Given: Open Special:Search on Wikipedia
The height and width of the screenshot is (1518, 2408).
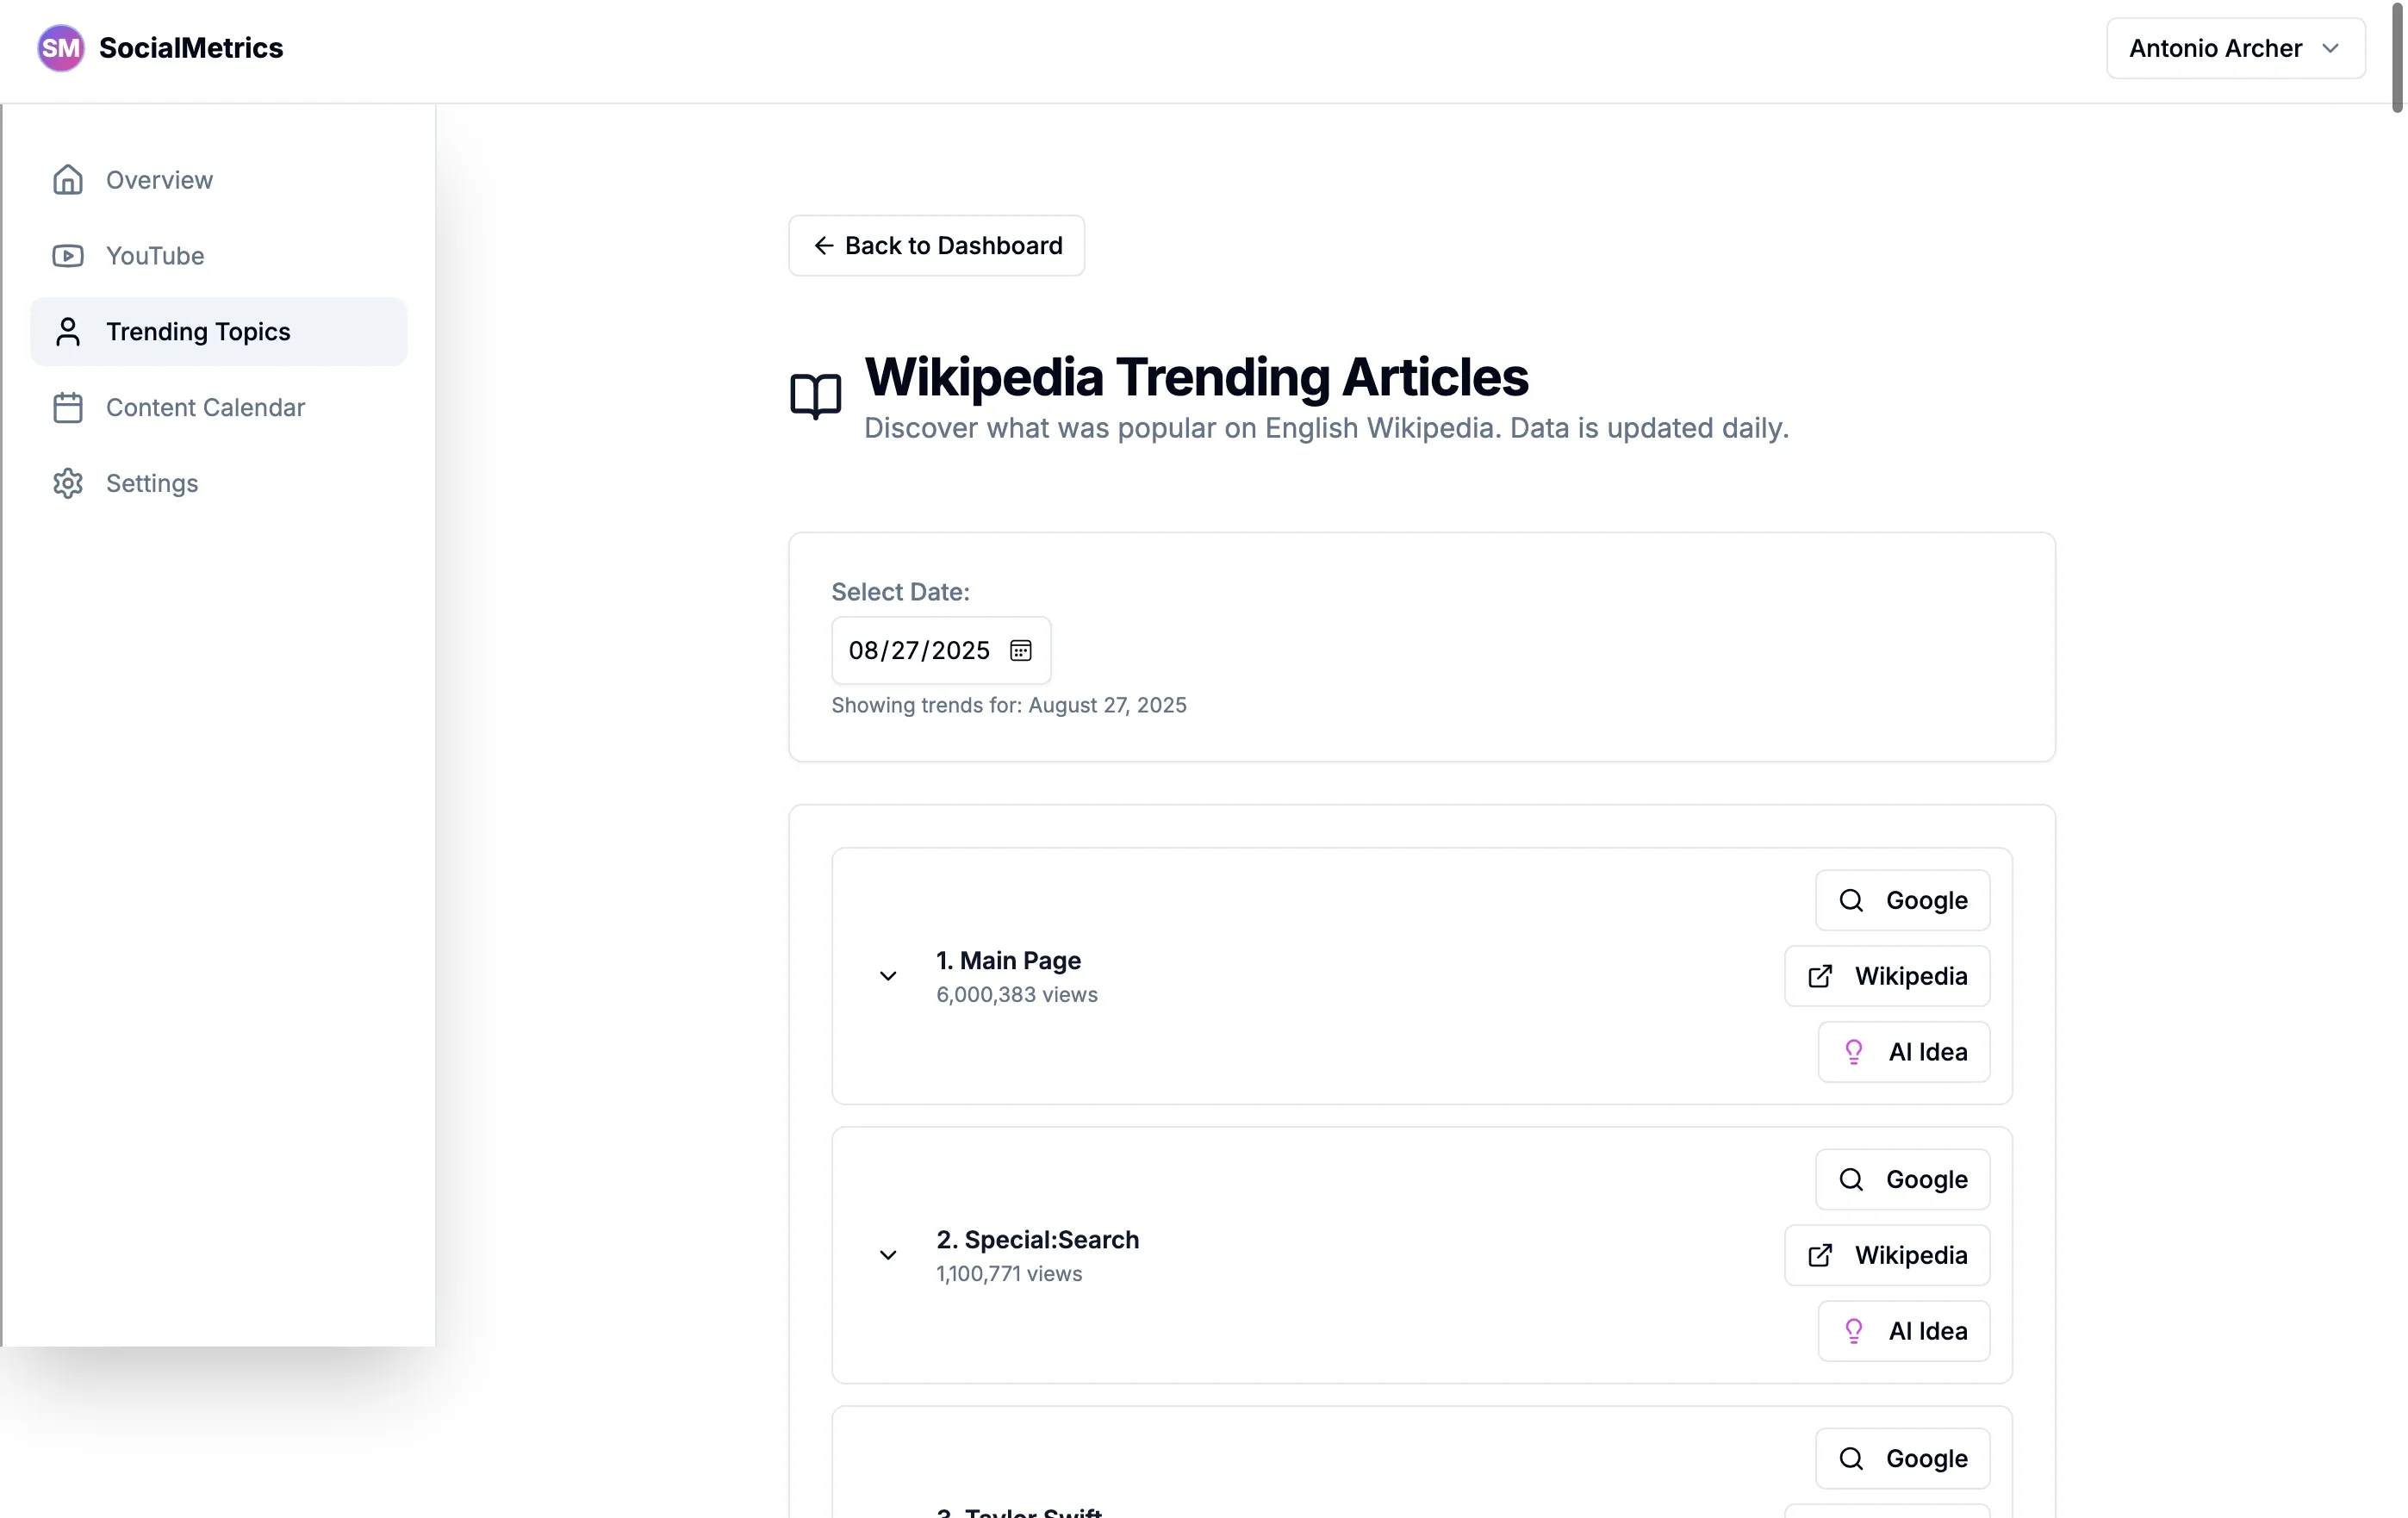Looking at the screenshot, I should coord(1886,1255).
